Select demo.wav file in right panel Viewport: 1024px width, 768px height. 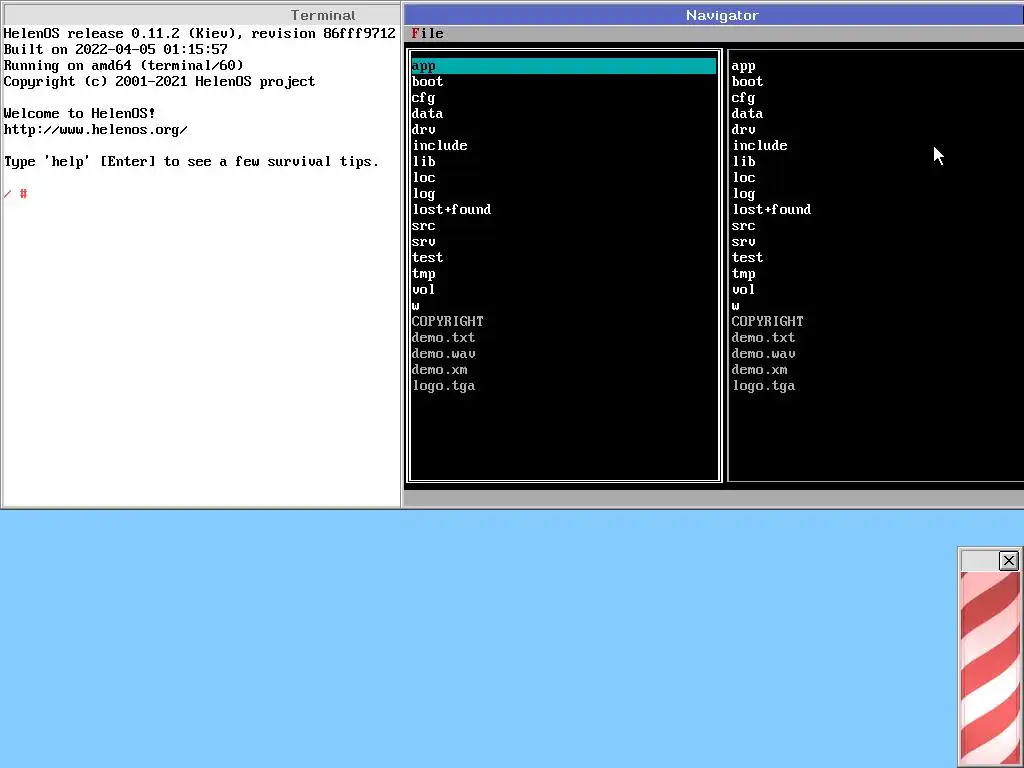(x=763, y=353)
